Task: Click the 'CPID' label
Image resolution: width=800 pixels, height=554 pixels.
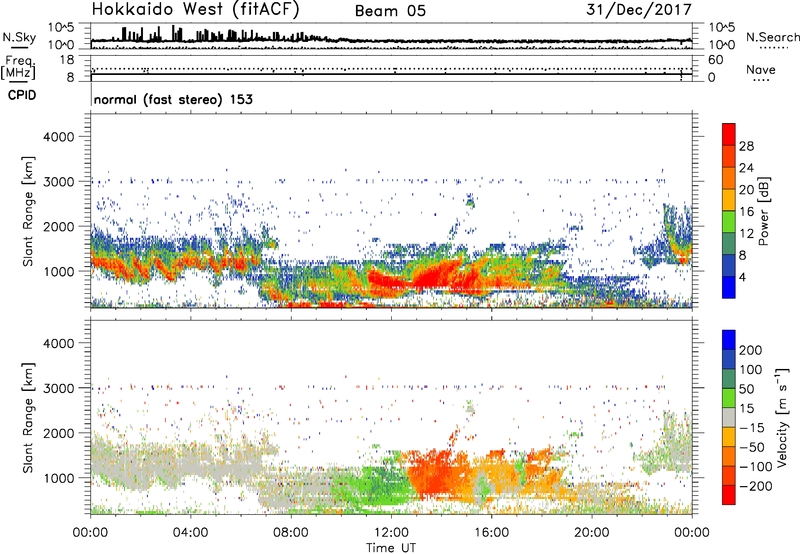Action: click(22, 95)
